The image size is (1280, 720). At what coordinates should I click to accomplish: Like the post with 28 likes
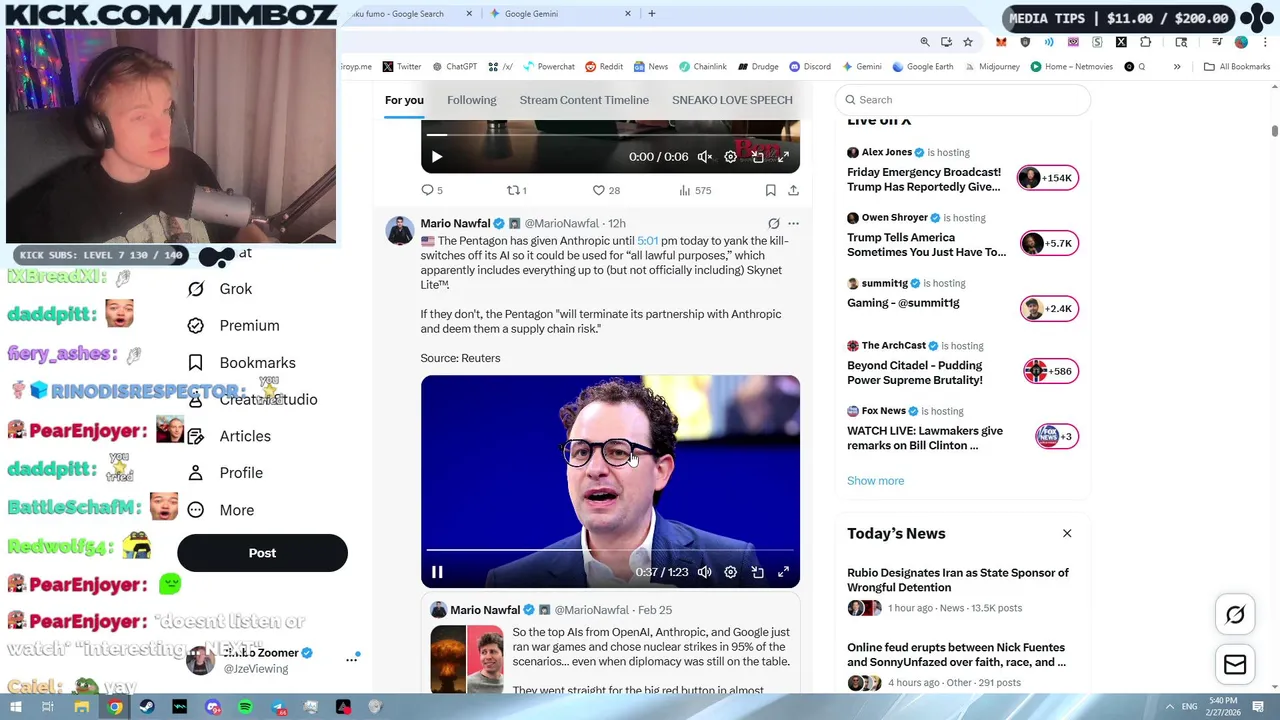point(606,190)
